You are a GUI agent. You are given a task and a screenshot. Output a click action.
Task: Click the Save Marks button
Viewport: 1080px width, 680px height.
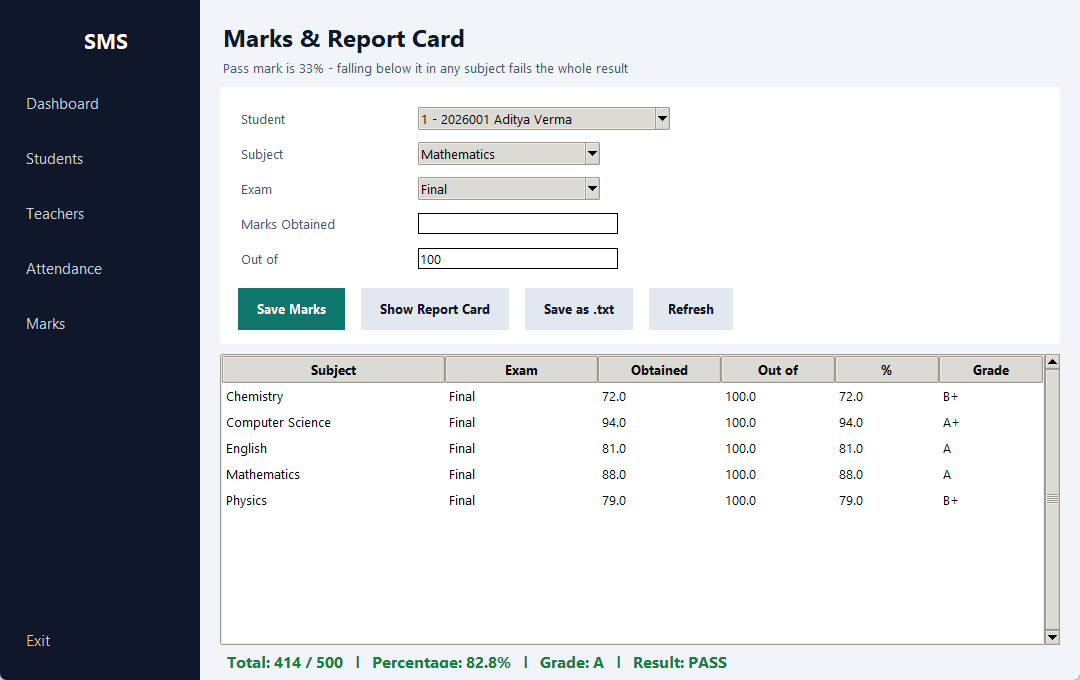tap(291, 309)
